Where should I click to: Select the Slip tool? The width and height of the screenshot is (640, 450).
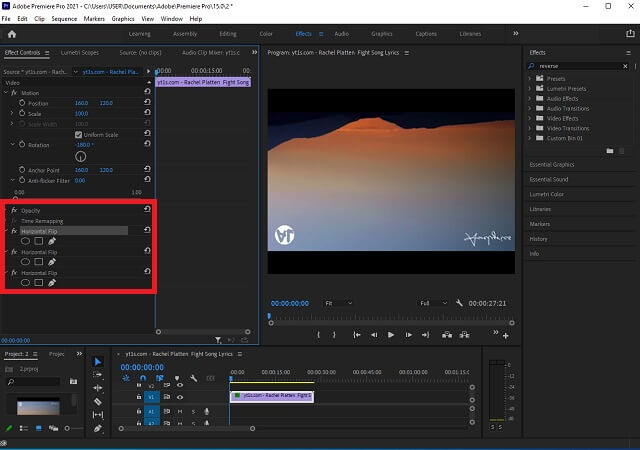click(x=98, y=414)
